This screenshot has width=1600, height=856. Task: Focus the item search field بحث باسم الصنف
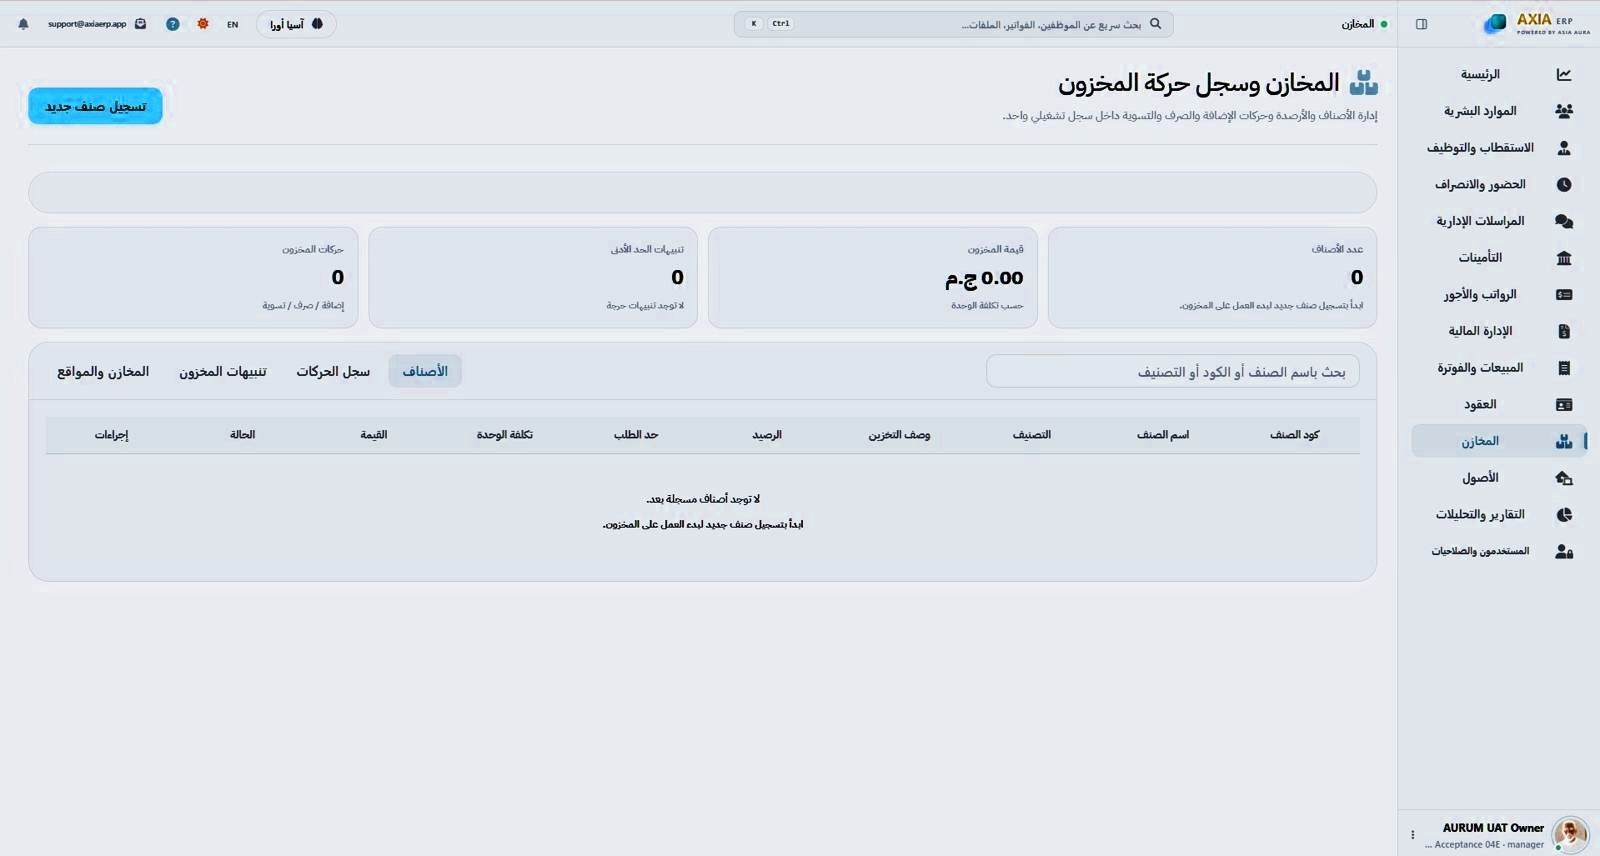1172,371
